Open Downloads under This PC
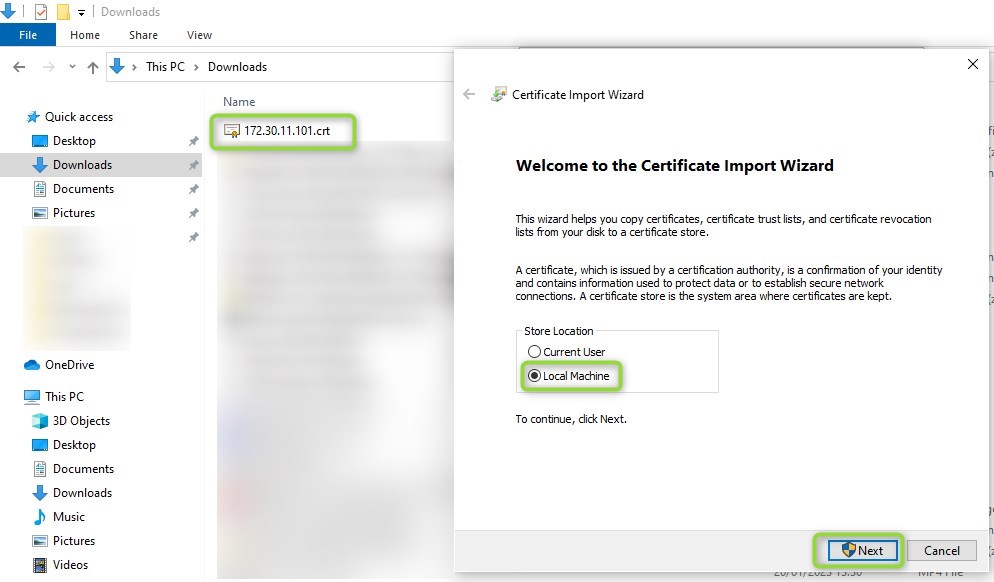Viewport: 994px width, 582px height. point(82,493)
